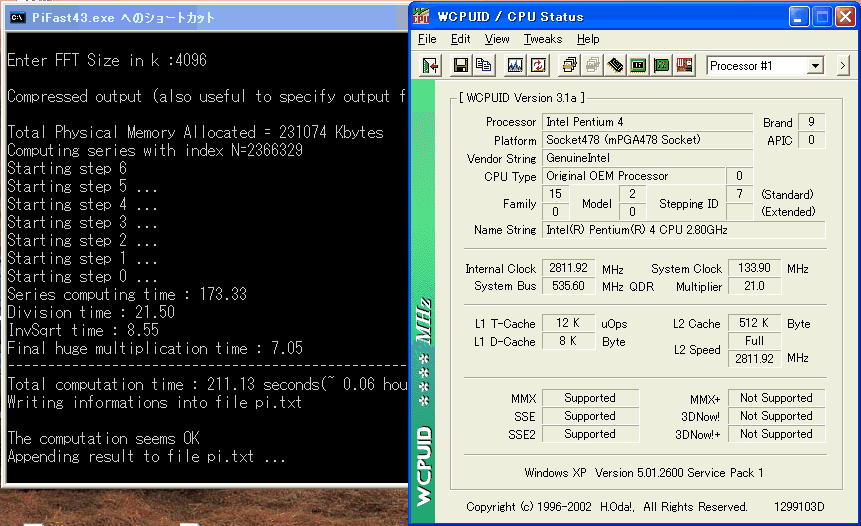861x526 pixels.
Task: Click the Intel Pentium 4 processor field
Action: coord(647,122)
